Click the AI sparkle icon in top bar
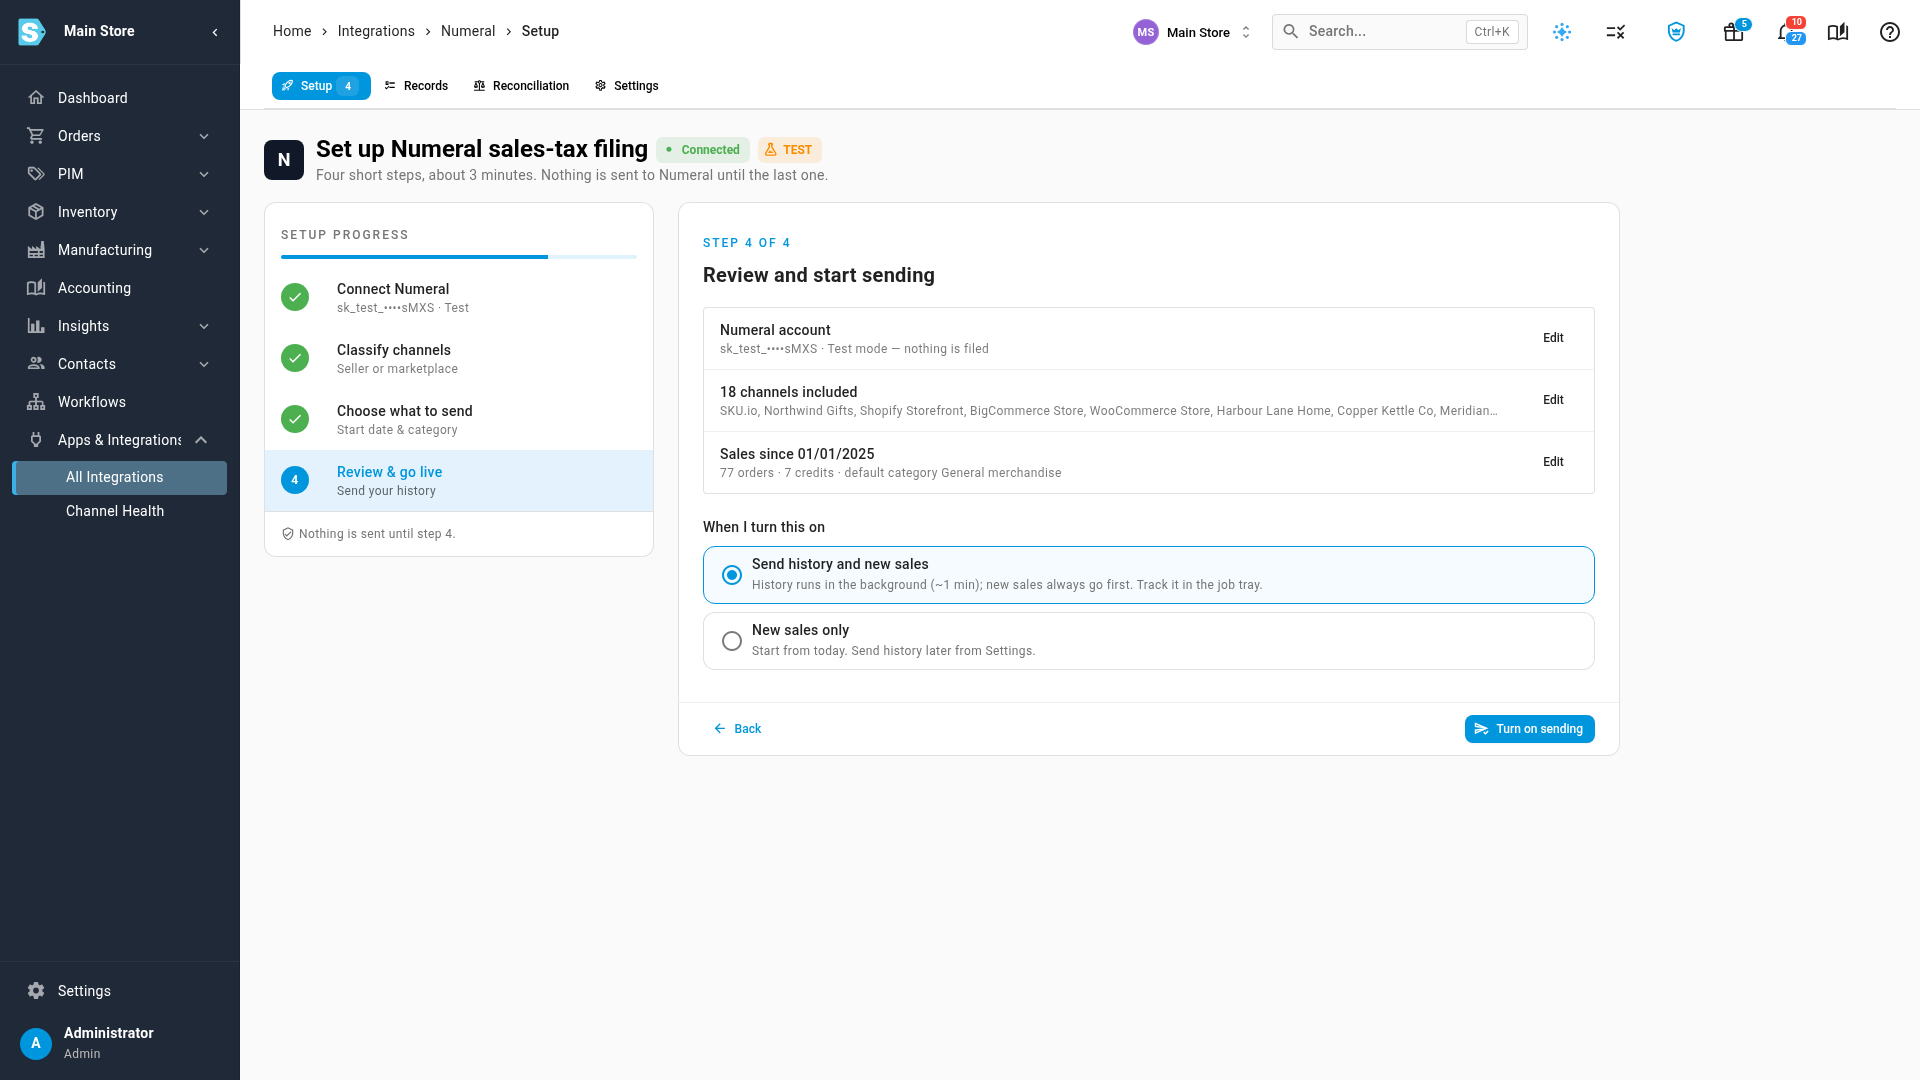Viewport: 1920px width, 1080px height. click(x=1562, y=32)
